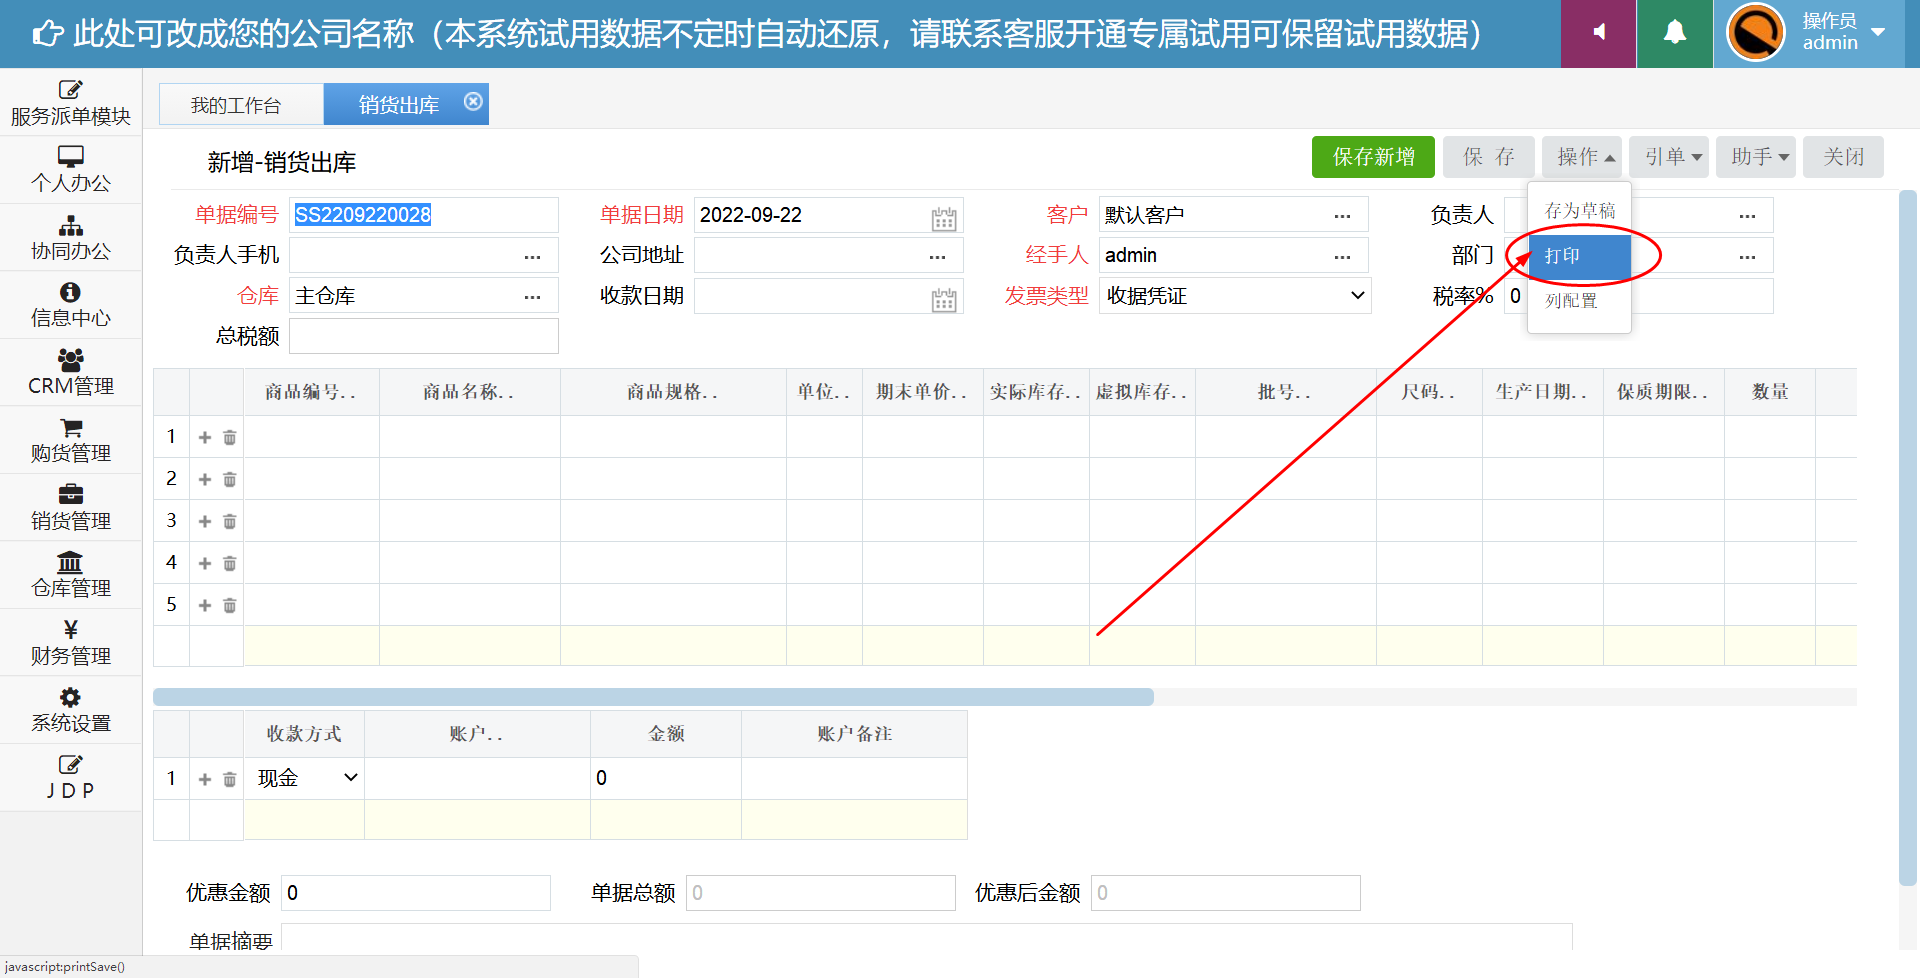Focus the 单据摘要 input field
Screen dimensions: 1920x978
(927, 938)
